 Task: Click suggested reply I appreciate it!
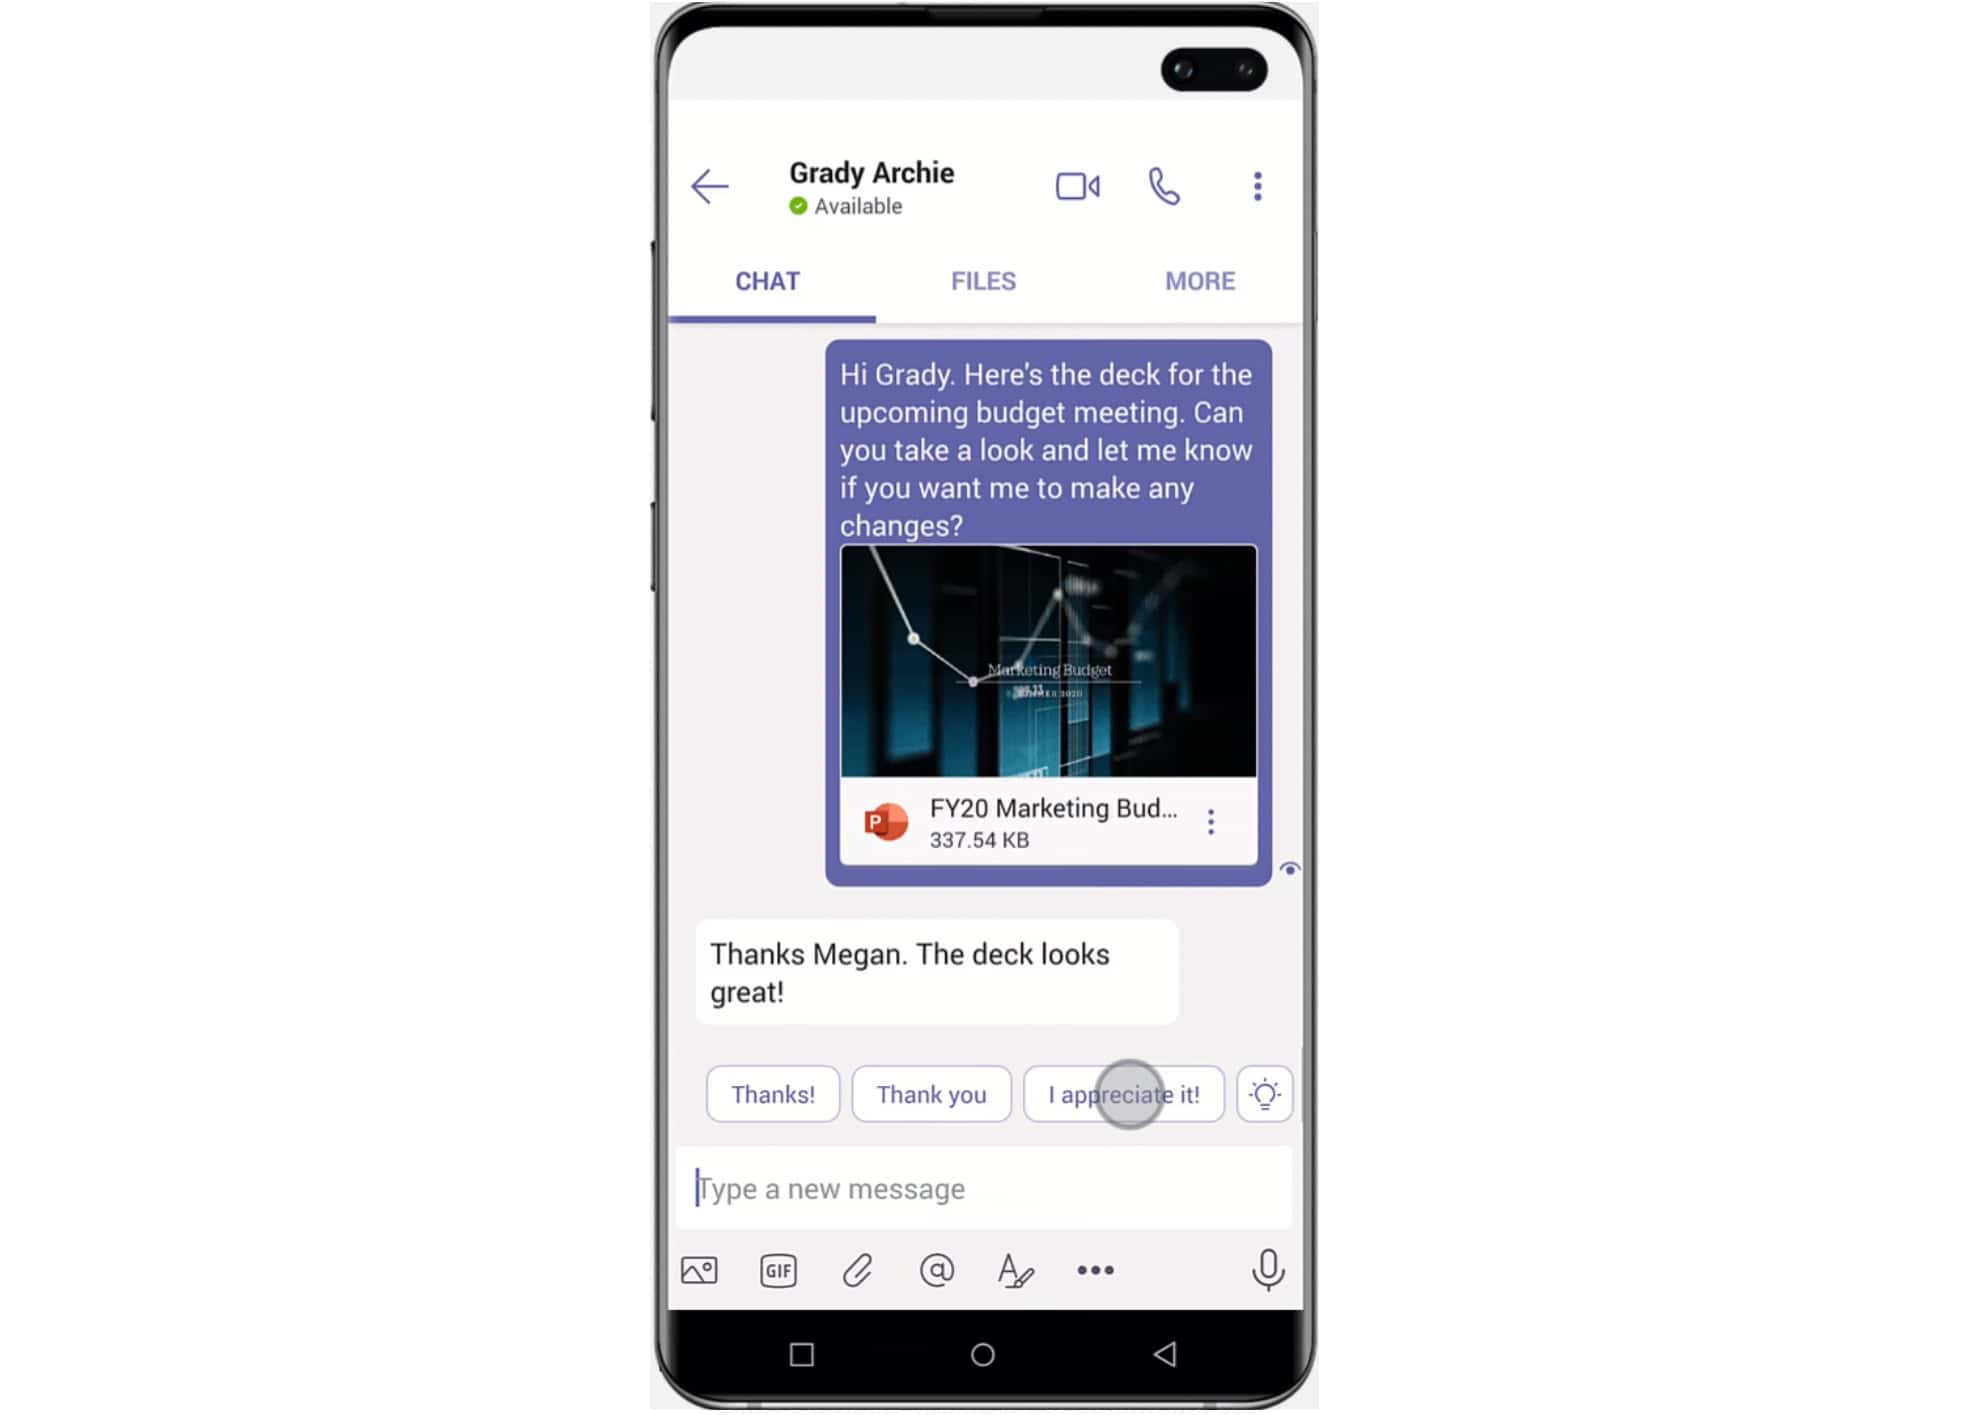[1123, 1094]
